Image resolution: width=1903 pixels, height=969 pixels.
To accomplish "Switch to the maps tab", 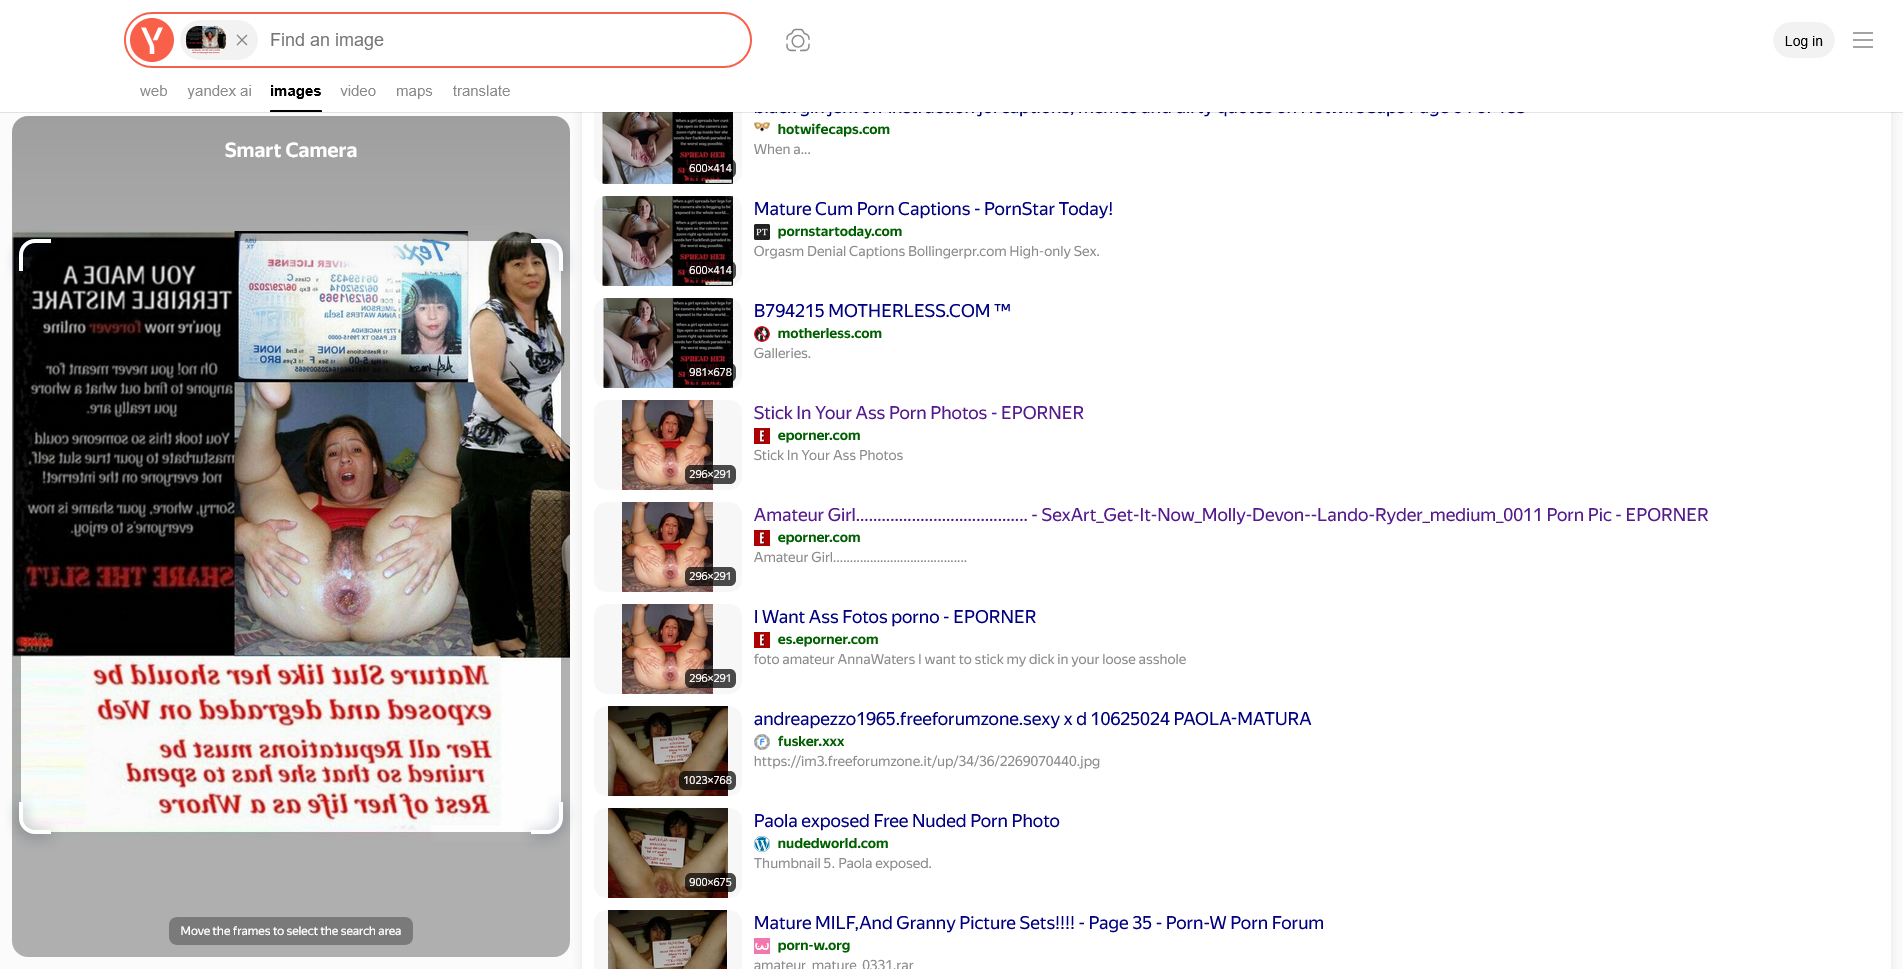I will [x=414, y=91].
